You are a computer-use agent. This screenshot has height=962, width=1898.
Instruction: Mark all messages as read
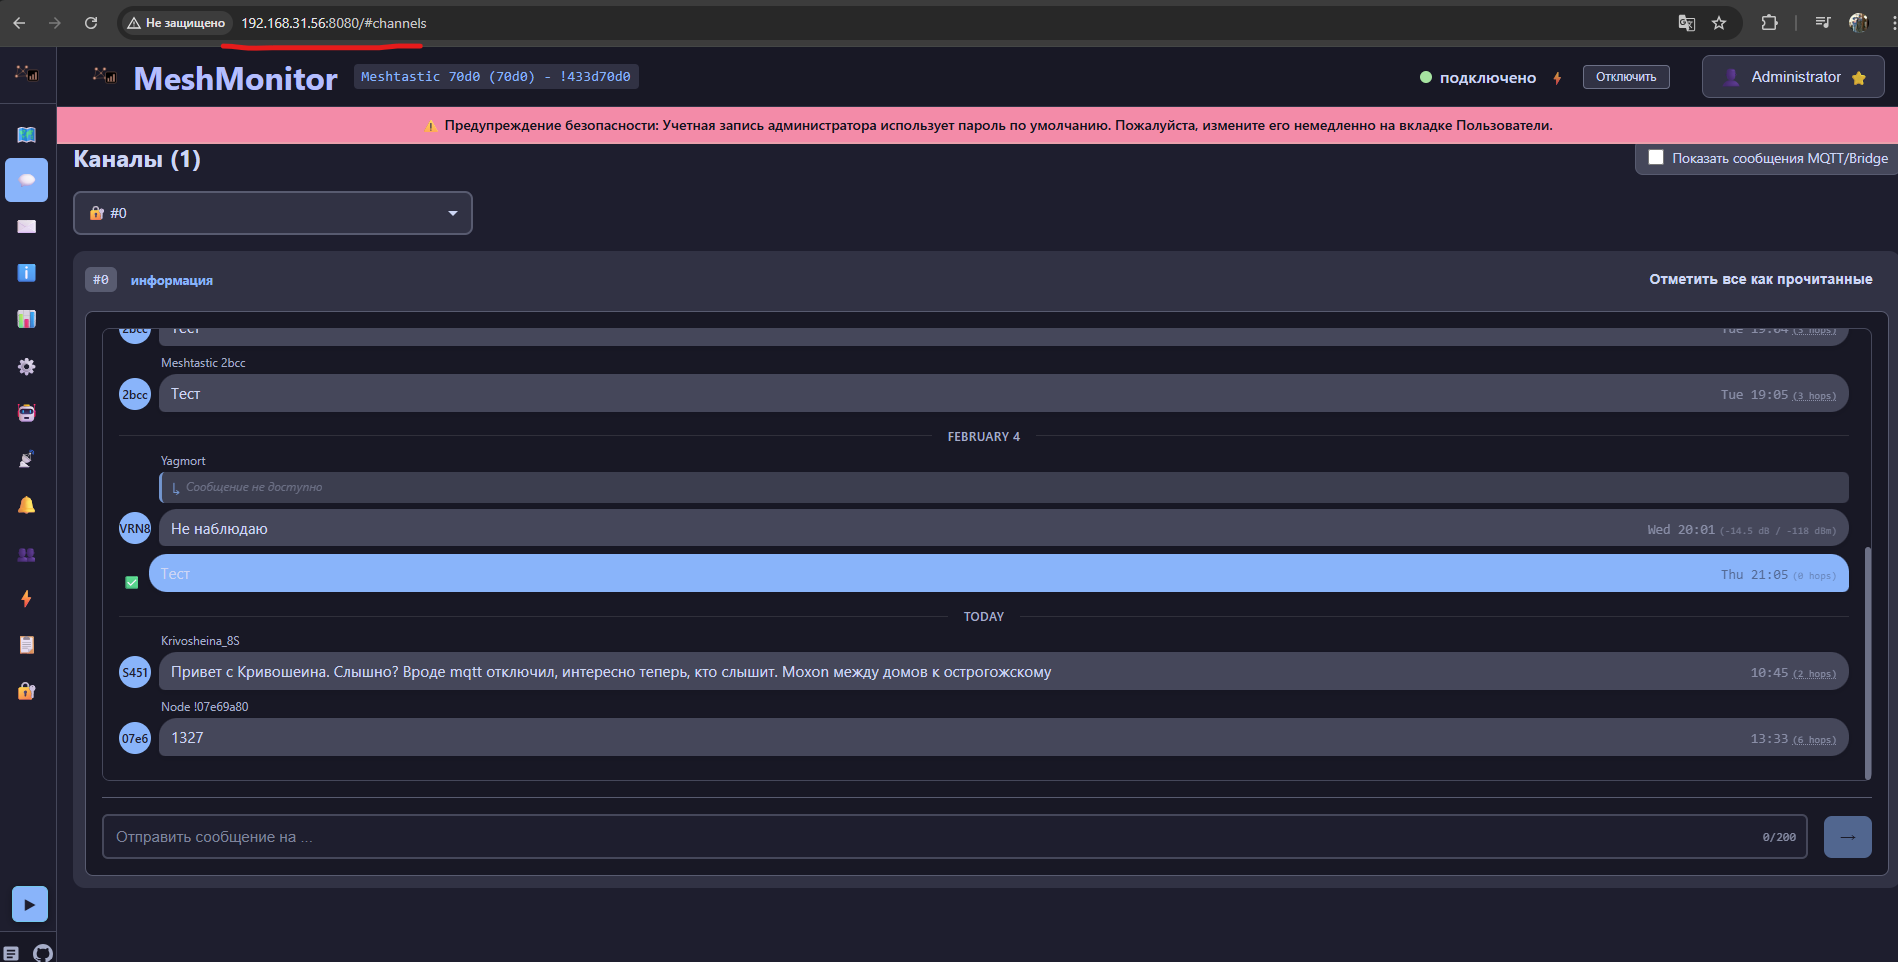(x=1760, y=279)
